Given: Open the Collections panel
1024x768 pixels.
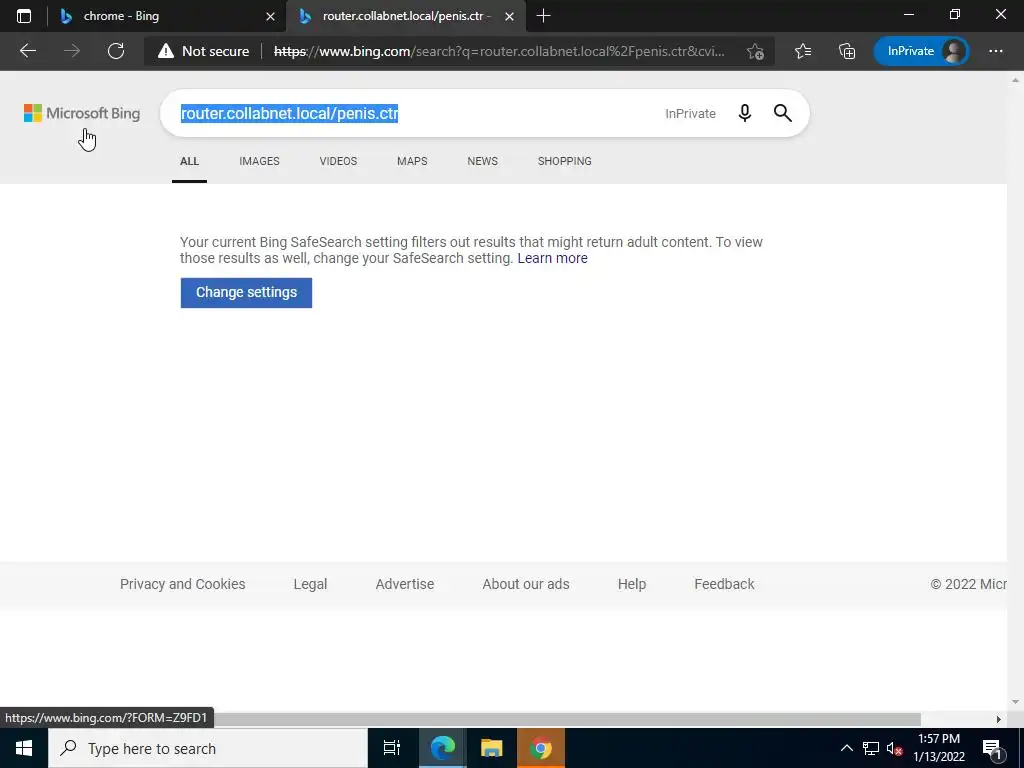Looking at the screenshot, I should point(846,51).
